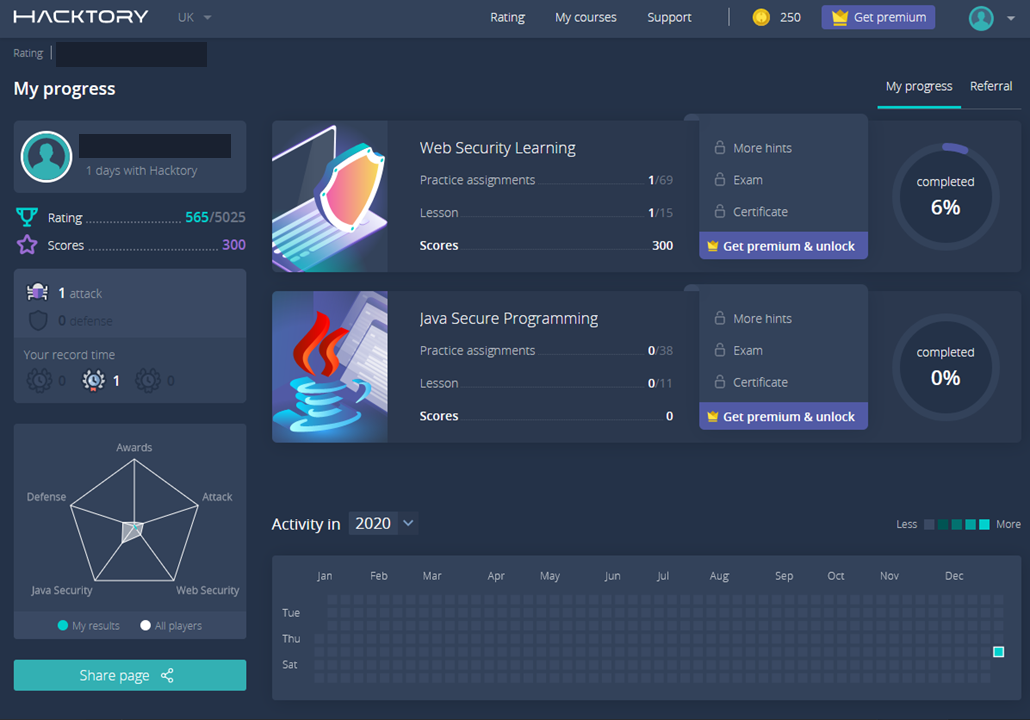Click Get premium & unlock for Java
This screenshot has width=1030, height=720.
click(783, 416)
